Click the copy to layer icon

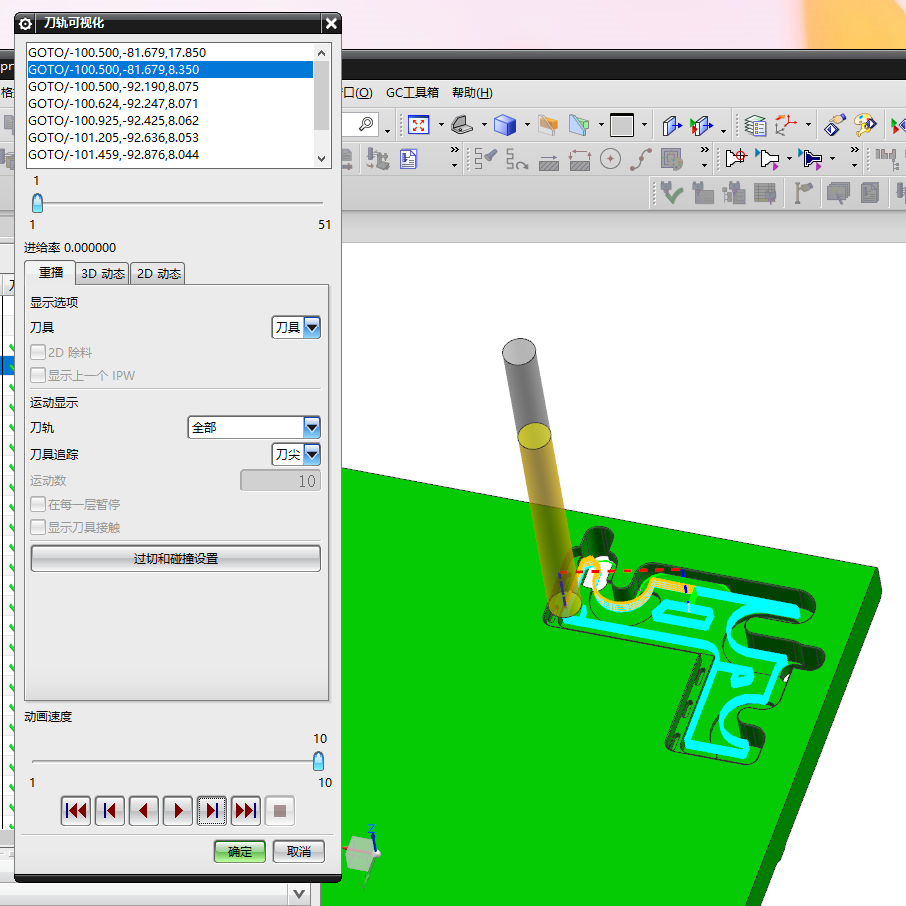pyautogui.click(x=701, y=125)
